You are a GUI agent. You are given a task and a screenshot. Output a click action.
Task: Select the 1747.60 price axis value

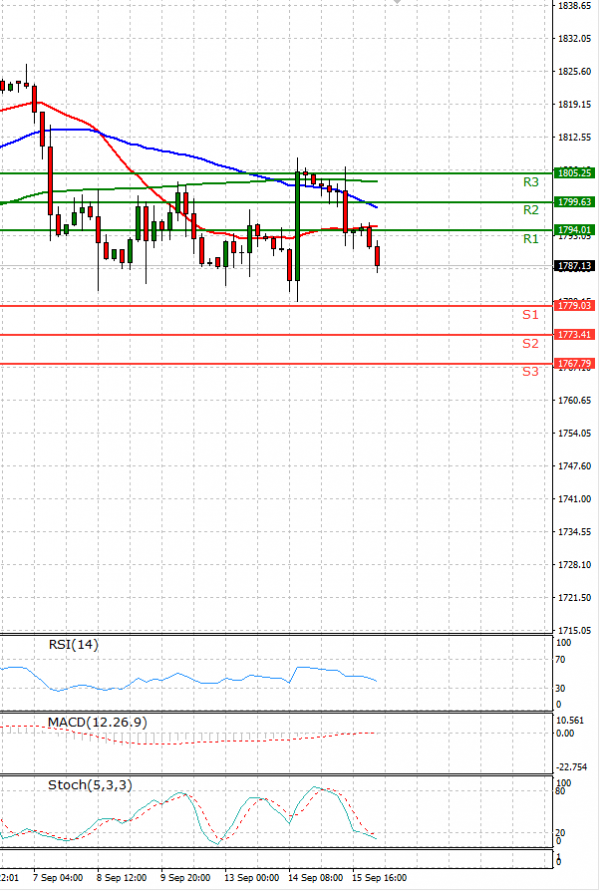click(x=574, y=467)
